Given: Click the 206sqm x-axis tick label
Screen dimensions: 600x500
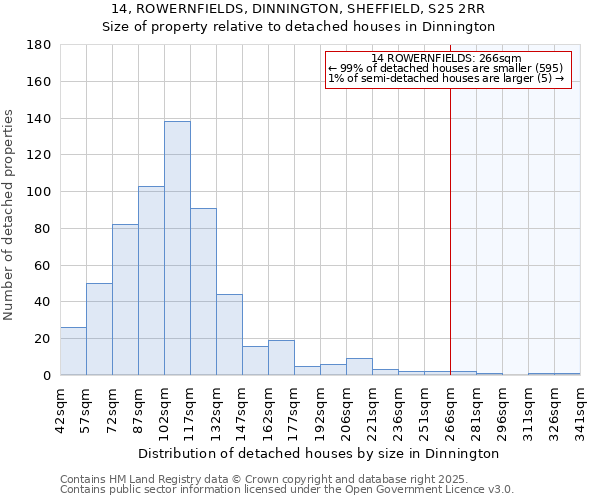Looking at the screenshot, I should coord(346,410).
